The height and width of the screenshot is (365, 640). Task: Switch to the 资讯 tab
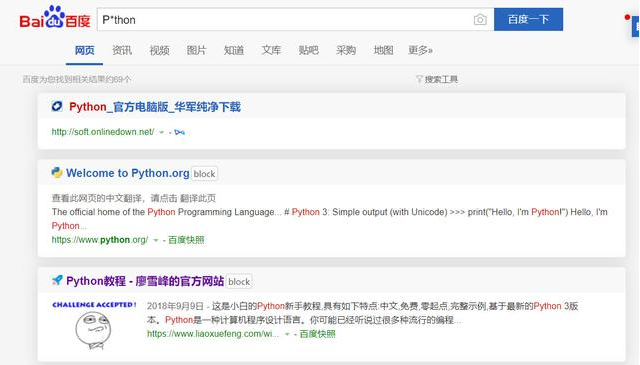tap(122, 50)
